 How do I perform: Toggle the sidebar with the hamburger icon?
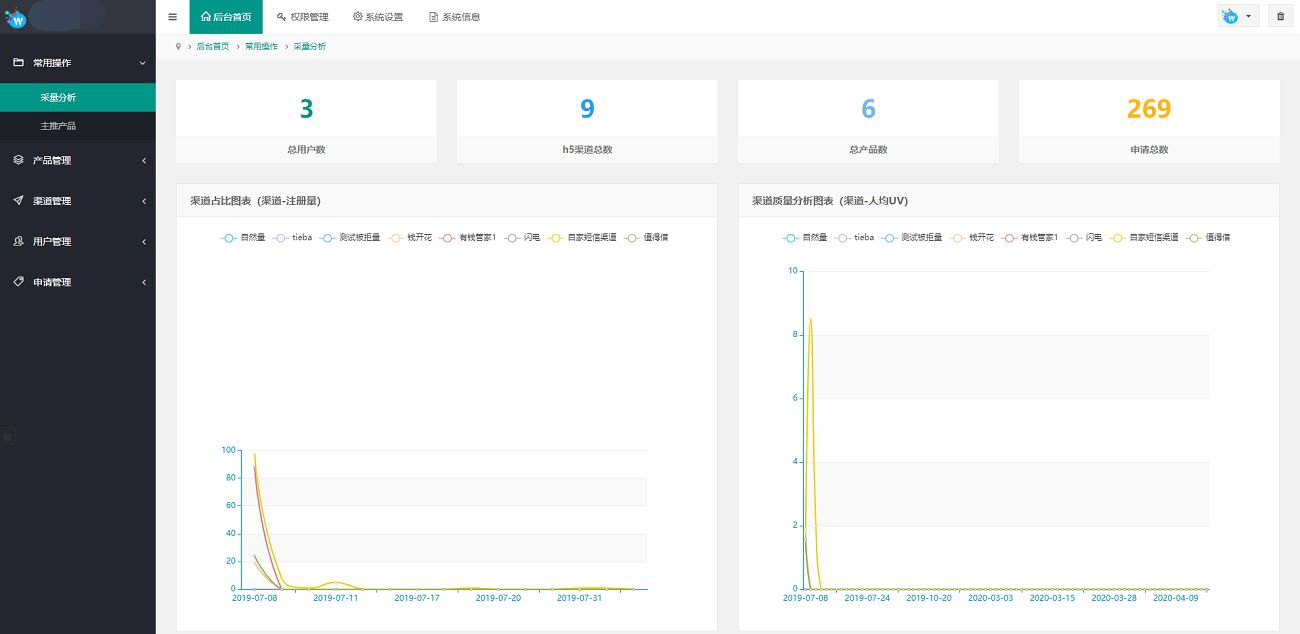coord(172,17)
